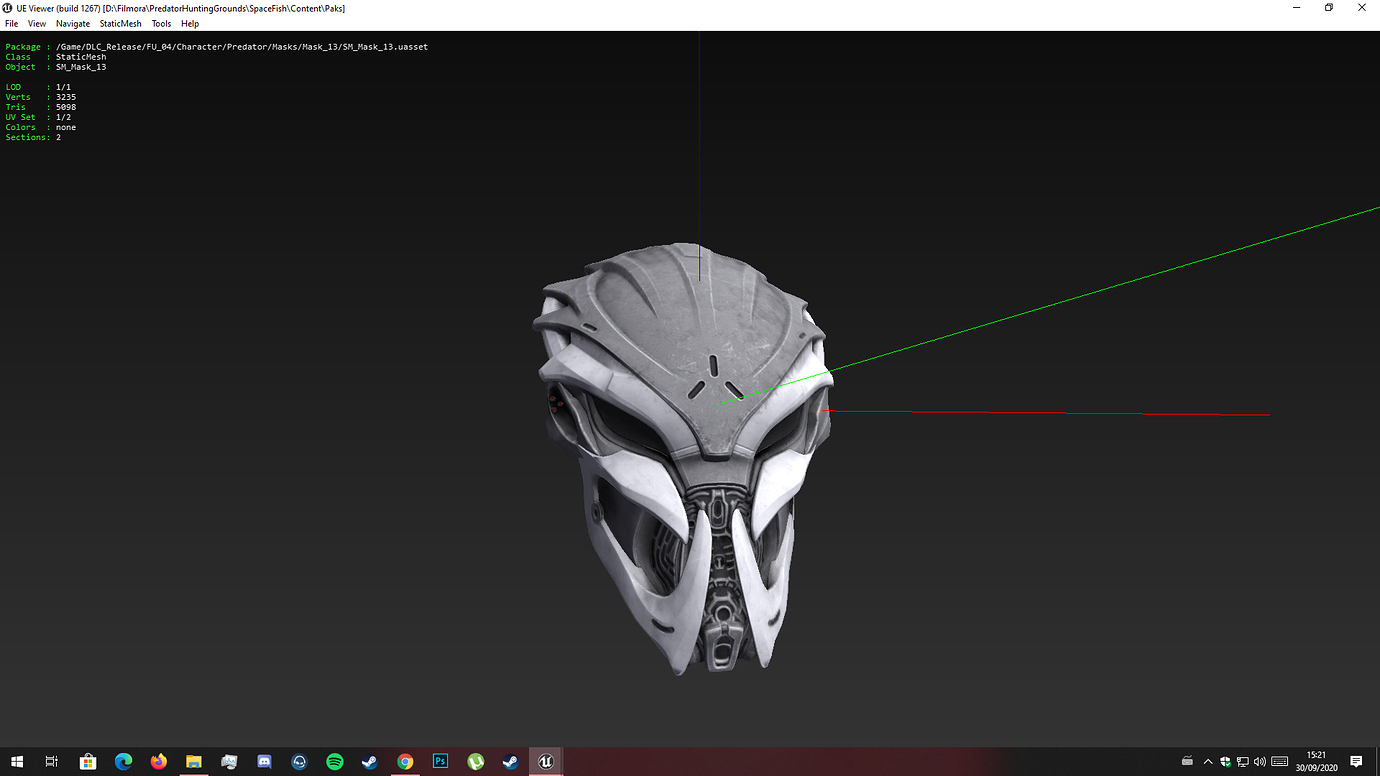Viewport: 1380px width, 776px height.
Task: Open the 15:21 clock and calendar
Action: 1316,761
